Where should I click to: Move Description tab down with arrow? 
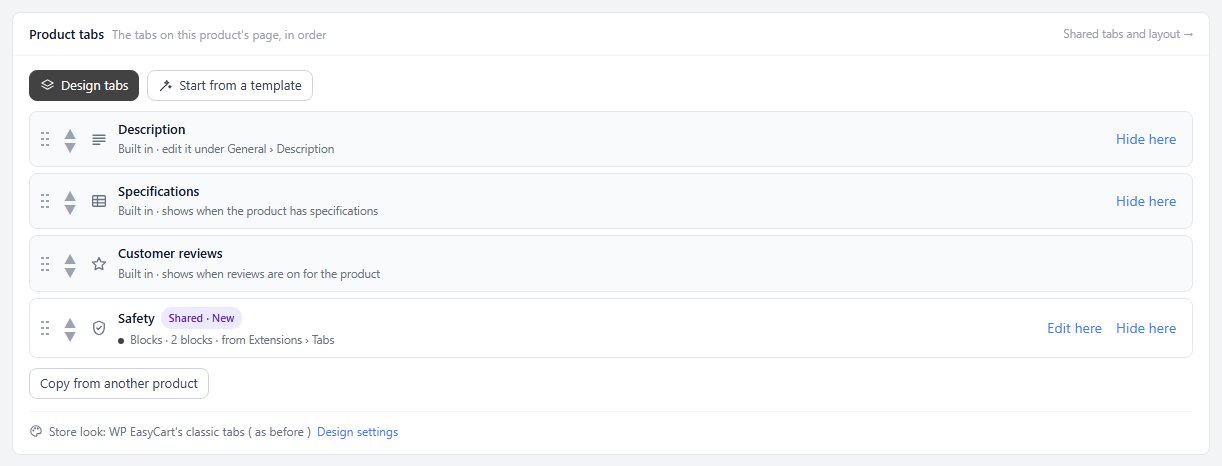click(70, 147)
